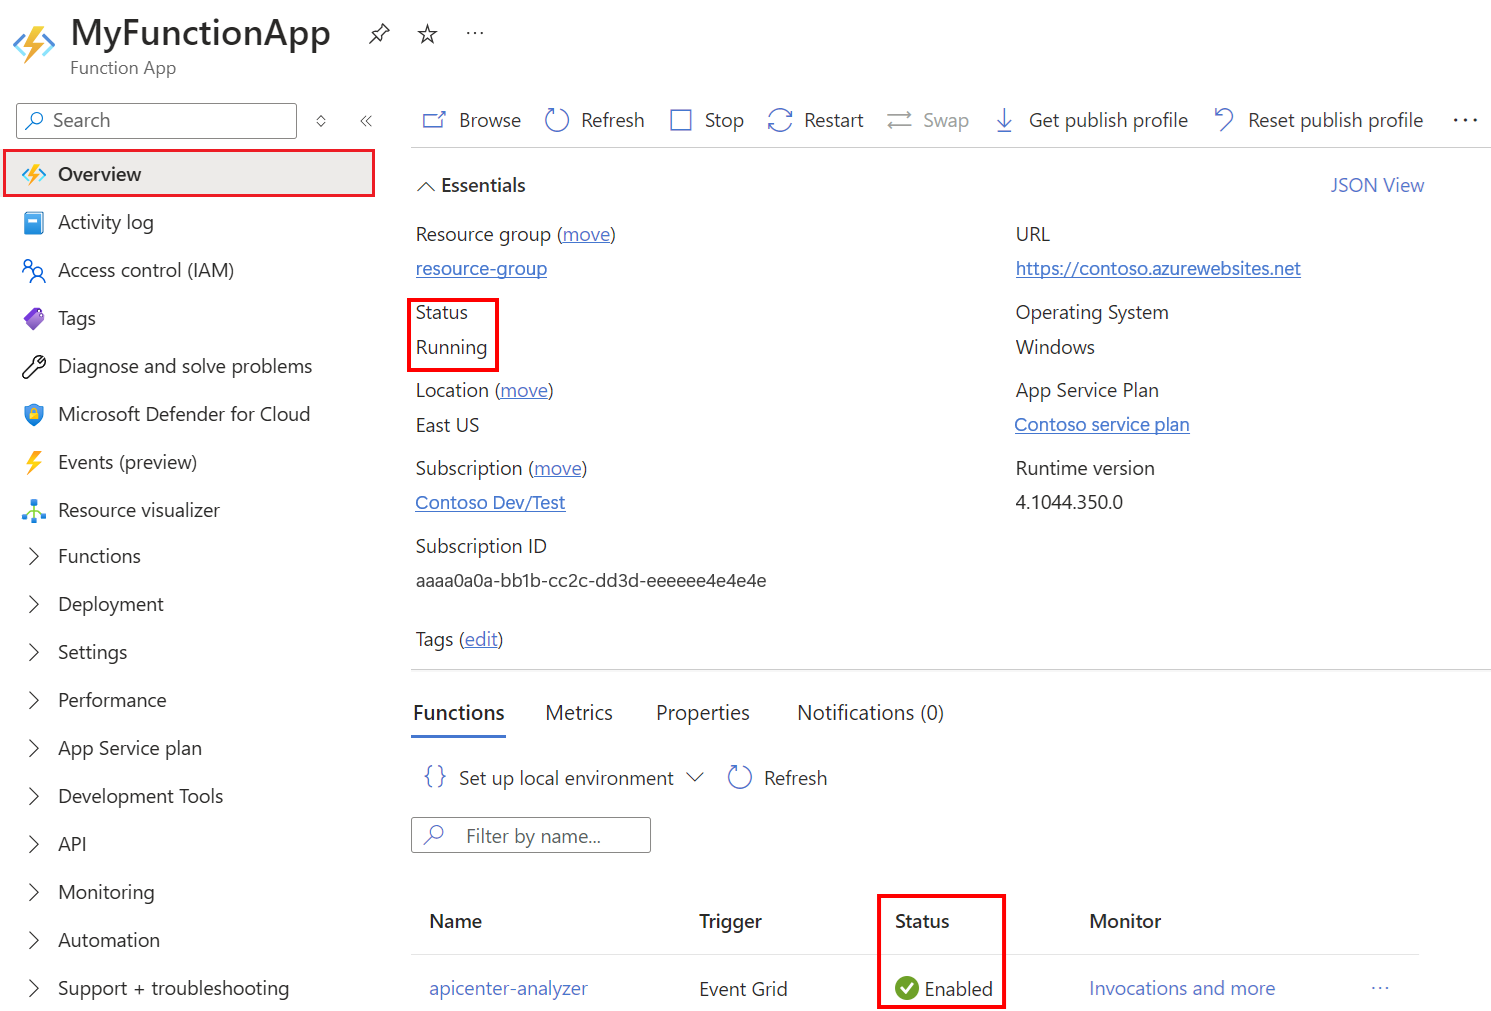Screen dimensions: 1491x1011
Task: Open the Properties tab
Action: click(x=702, y=712)
